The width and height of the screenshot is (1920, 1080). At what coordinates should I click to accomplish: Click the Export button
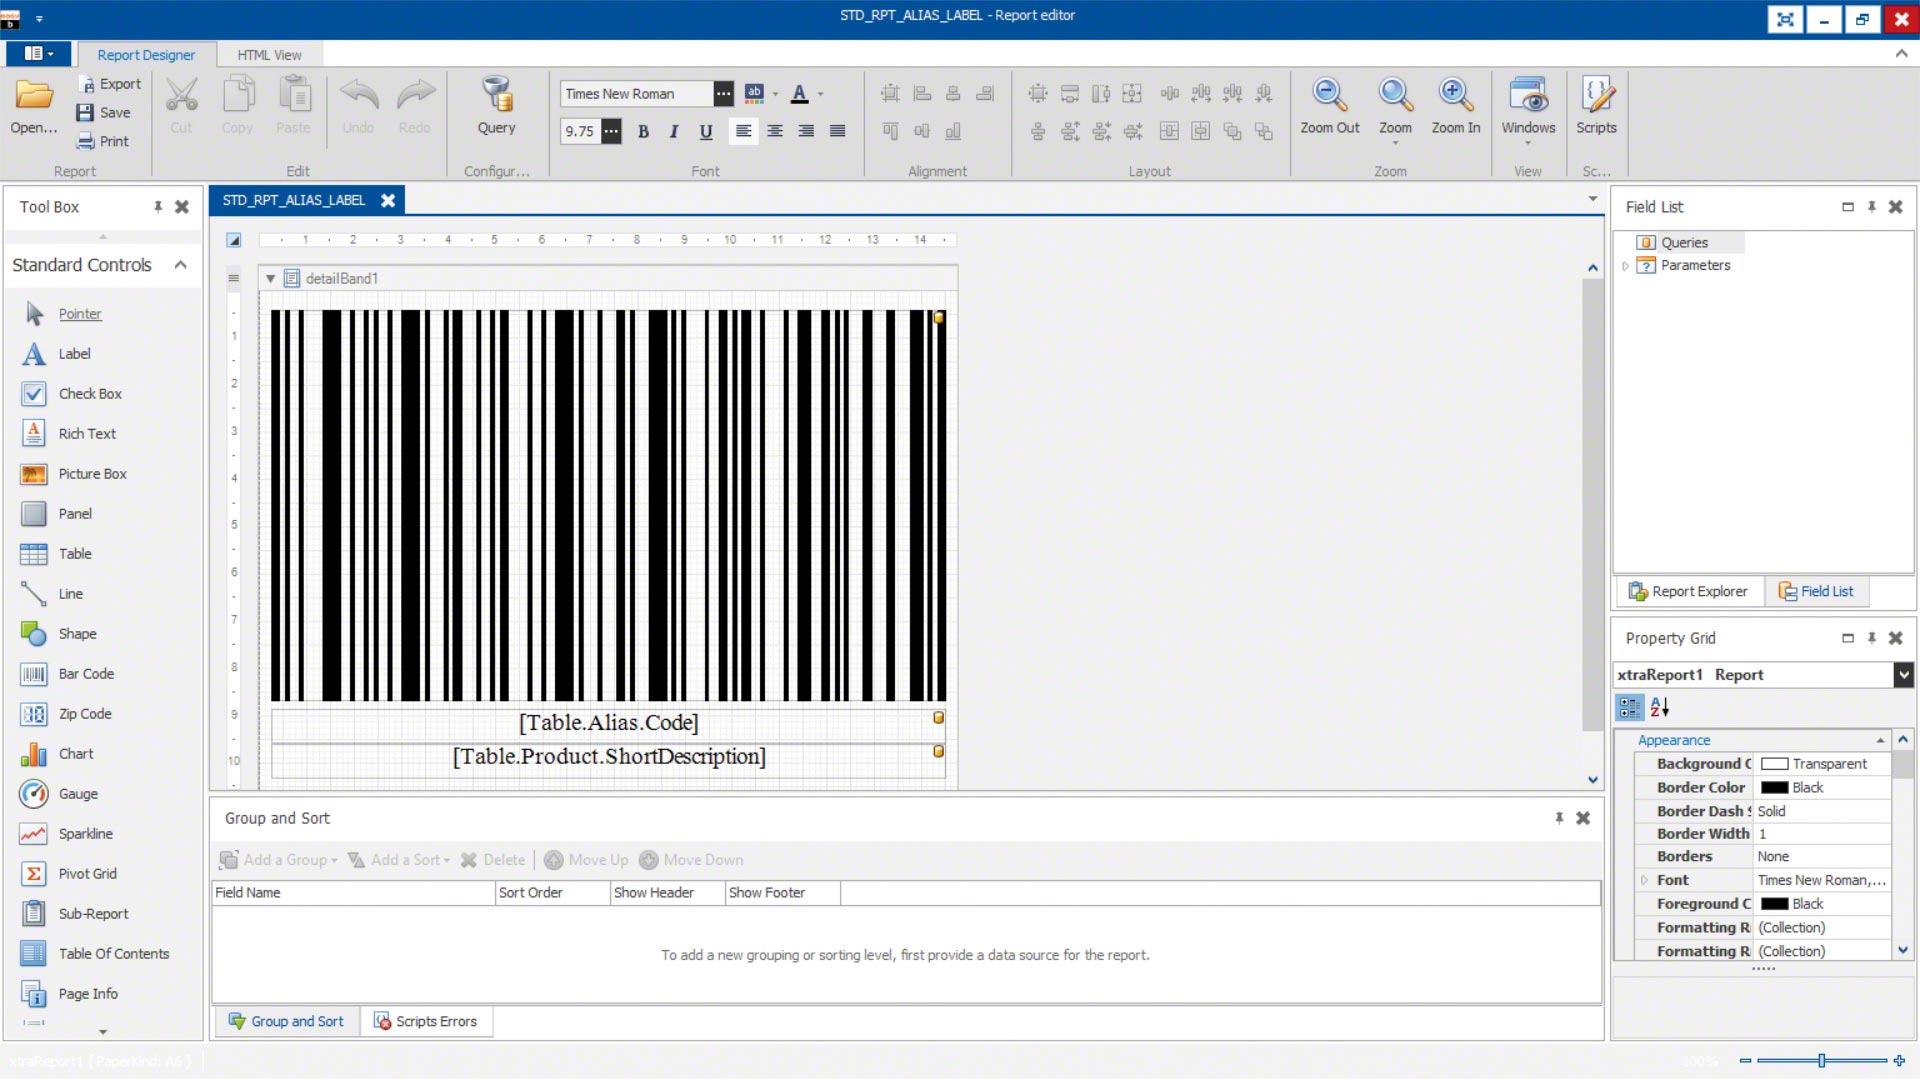pos(109,84)
